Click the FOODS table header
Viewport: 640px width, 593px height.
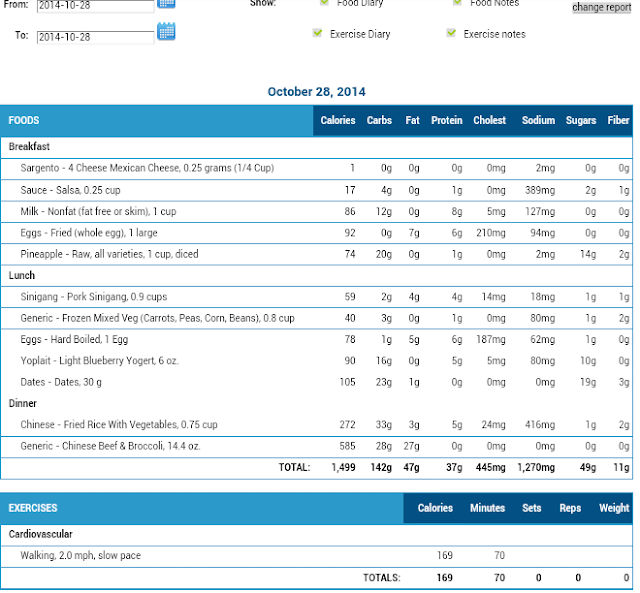pos(24,120)
